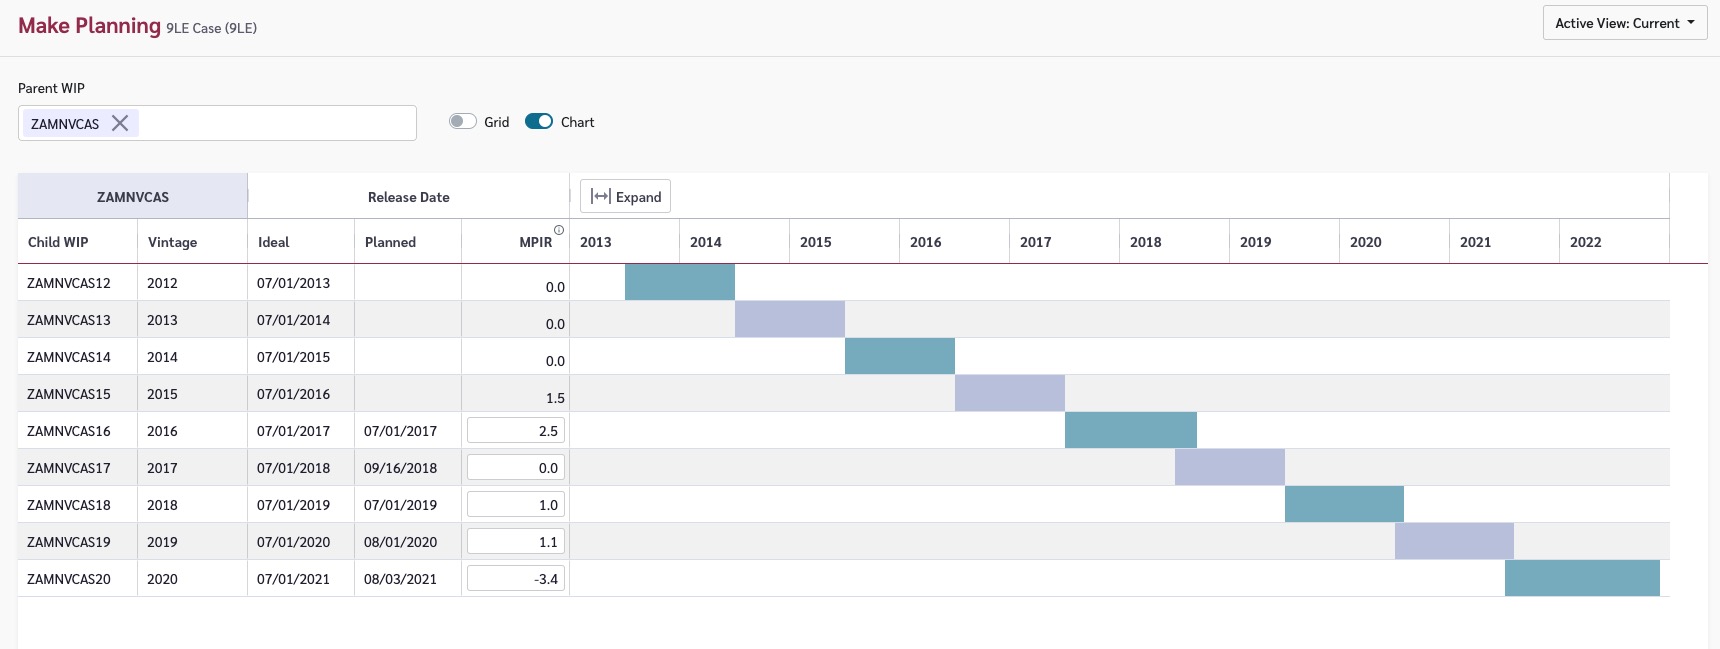Click into the Parent WIP input field
The width and height of the screenshot is (1720, 649).
pos(275,123)
